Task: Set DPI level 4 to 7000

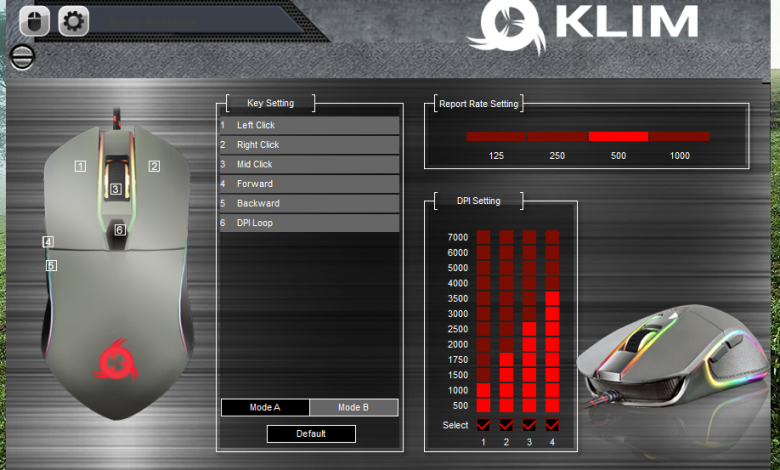Action: click(552, 237)
